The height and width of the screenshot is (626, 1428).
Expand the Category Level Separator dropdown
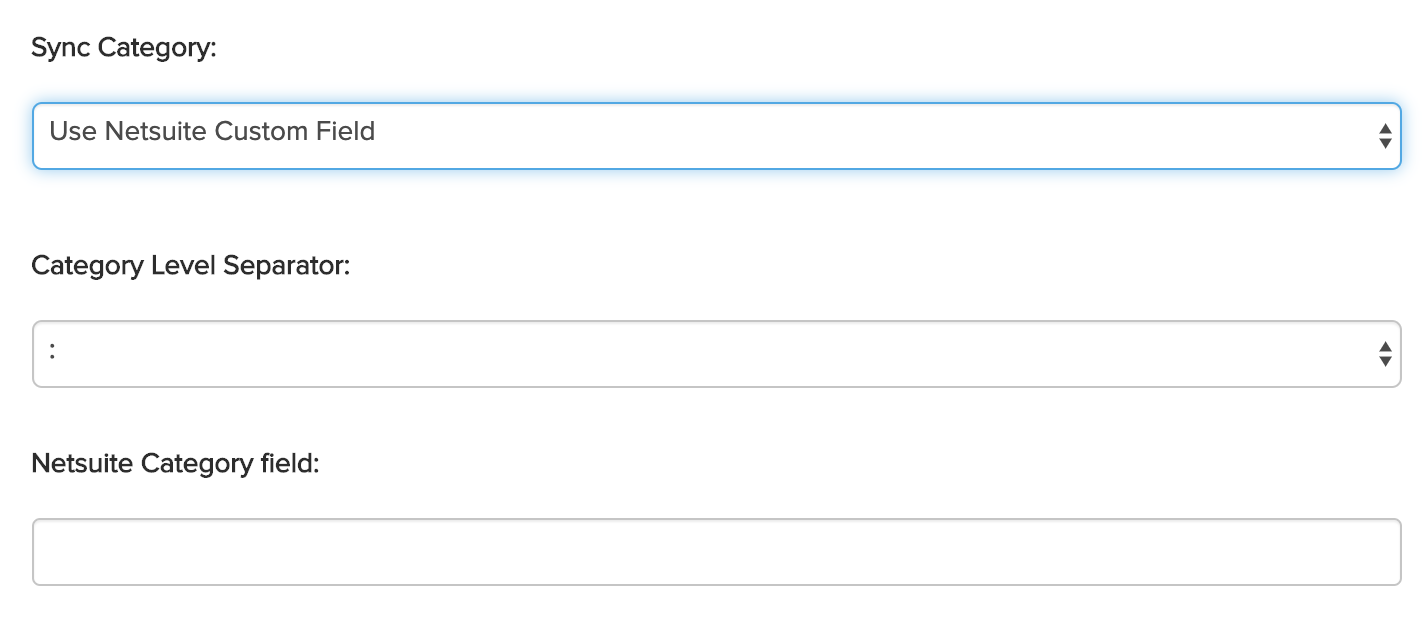716,354
